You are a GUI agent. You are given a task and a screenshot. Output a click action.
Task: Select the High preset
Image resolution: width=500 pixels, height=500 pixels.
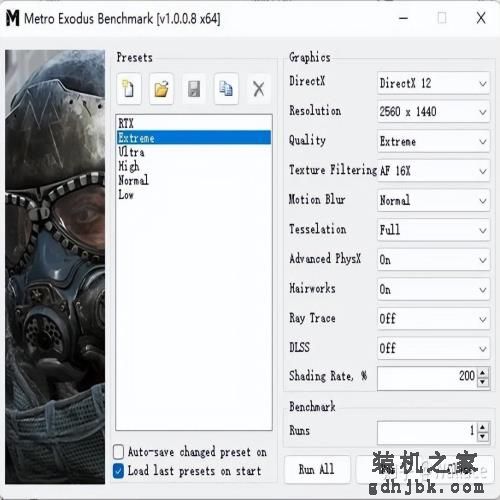pos(194,166)
